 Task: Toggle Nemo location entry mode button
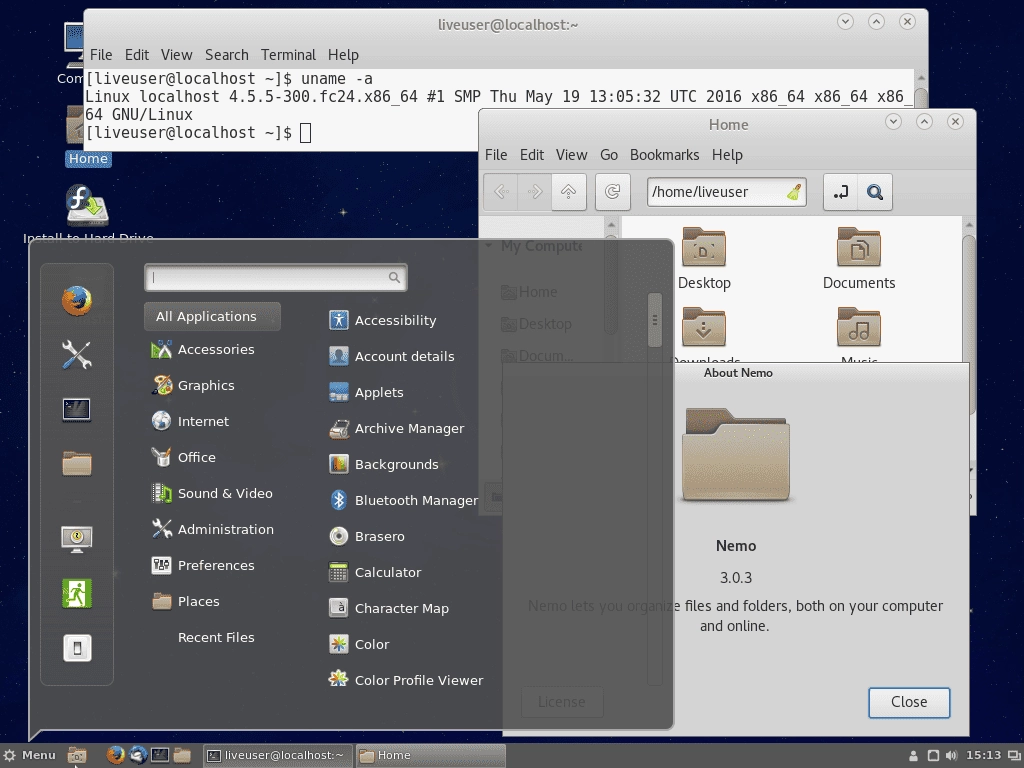click(x=840, y=192)
